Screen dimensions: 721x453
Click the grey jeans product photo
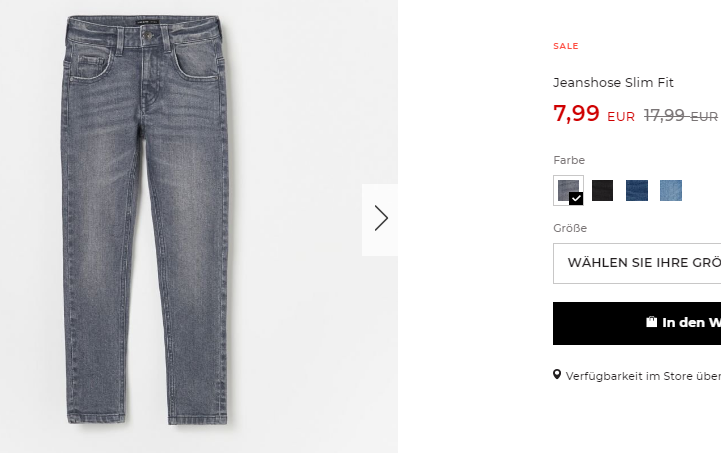click(145, 220)
